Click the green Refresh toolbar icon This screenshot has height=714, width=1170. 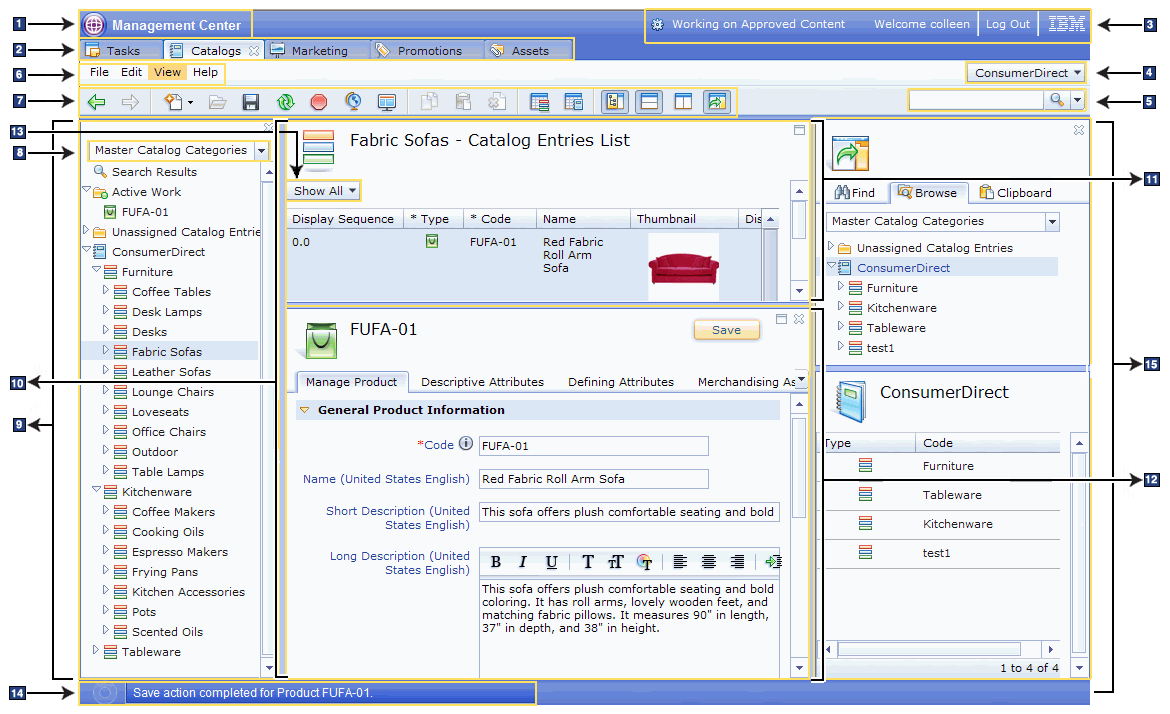[x=285, y=101]
